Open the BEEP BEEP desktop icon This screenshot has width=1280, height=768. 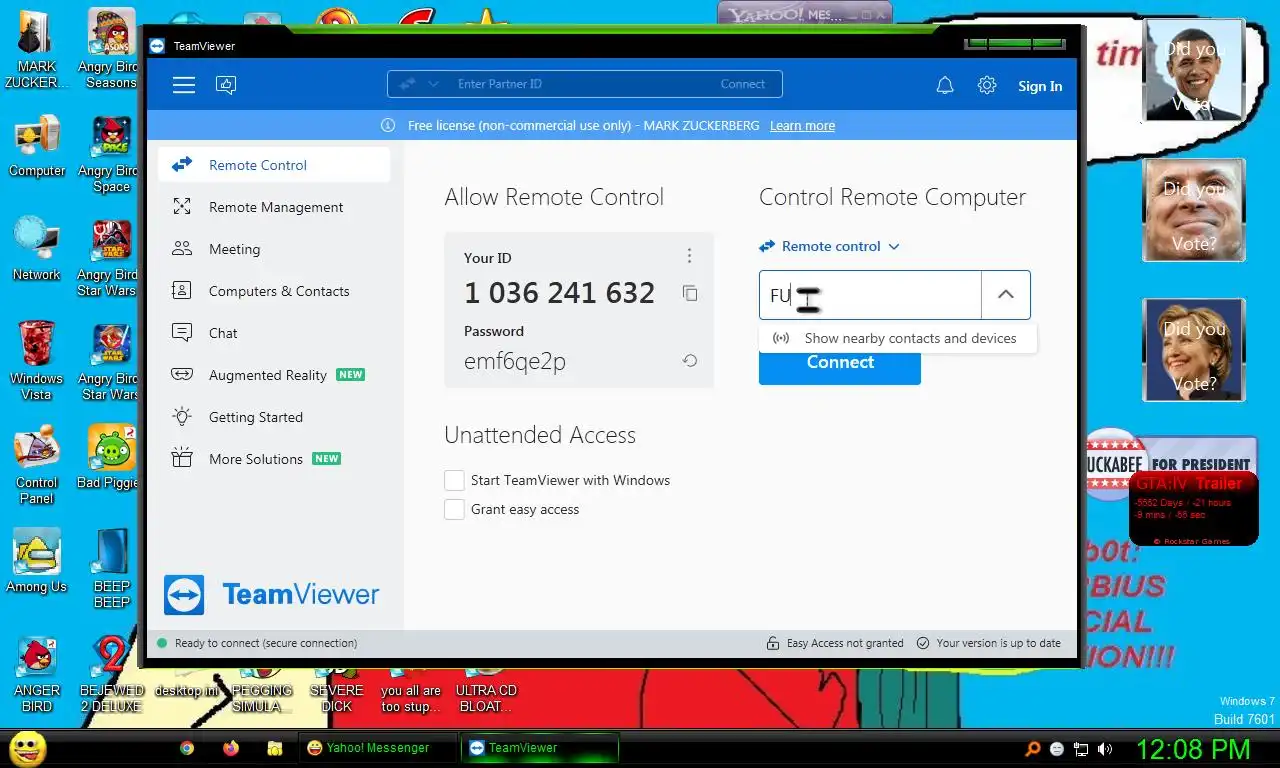click(111, 569)
